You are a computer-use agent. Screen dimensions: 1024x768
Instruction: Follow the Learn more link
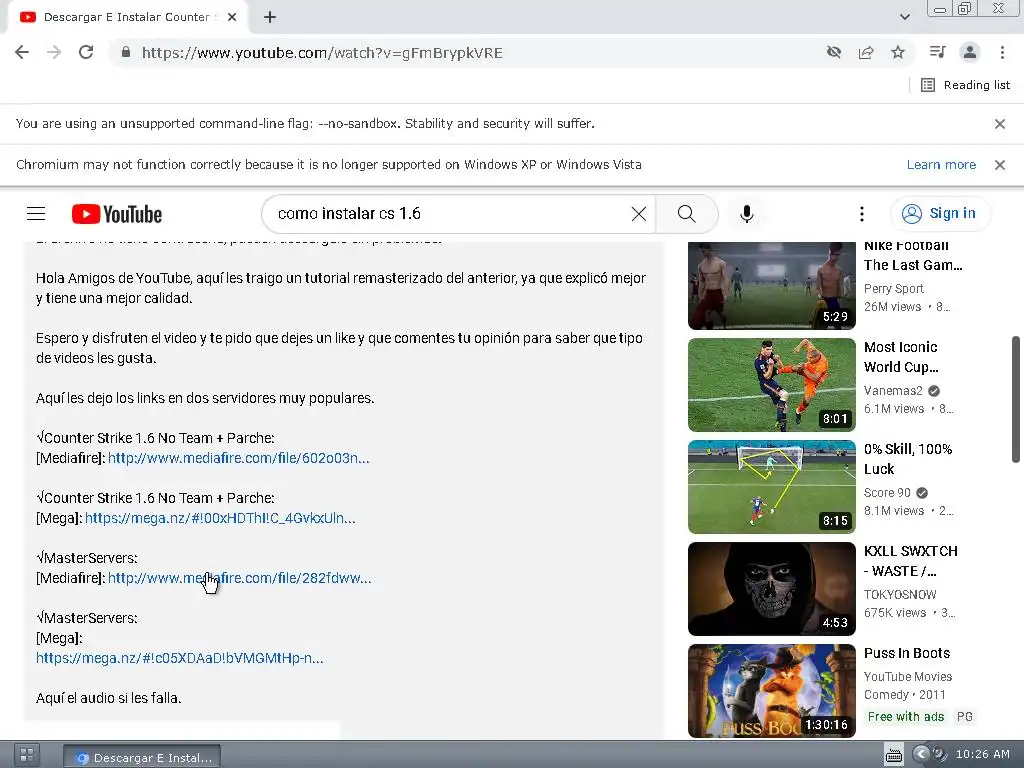coord(941,165)
